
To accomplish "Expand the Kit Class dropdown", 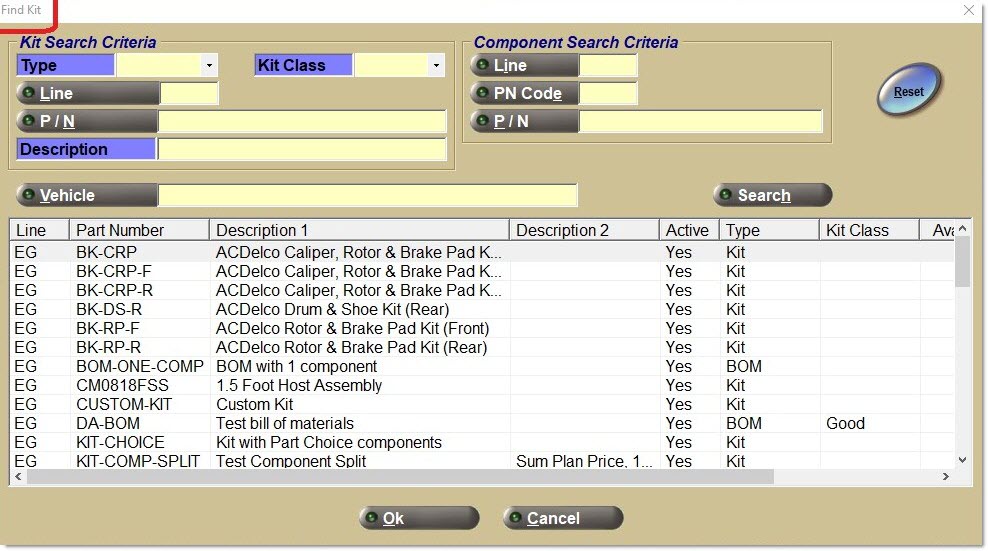I will (435, 66).
